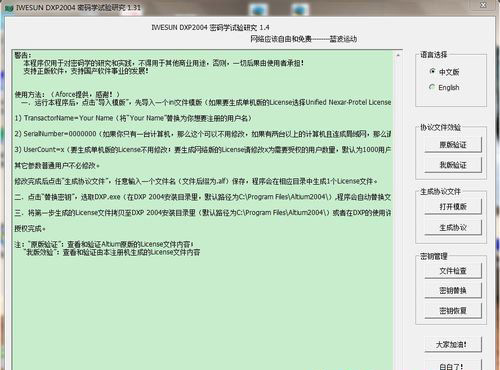The image size is (500, 370).
Task: Click the UserCount=x instruction line
Action: point(202,150)
